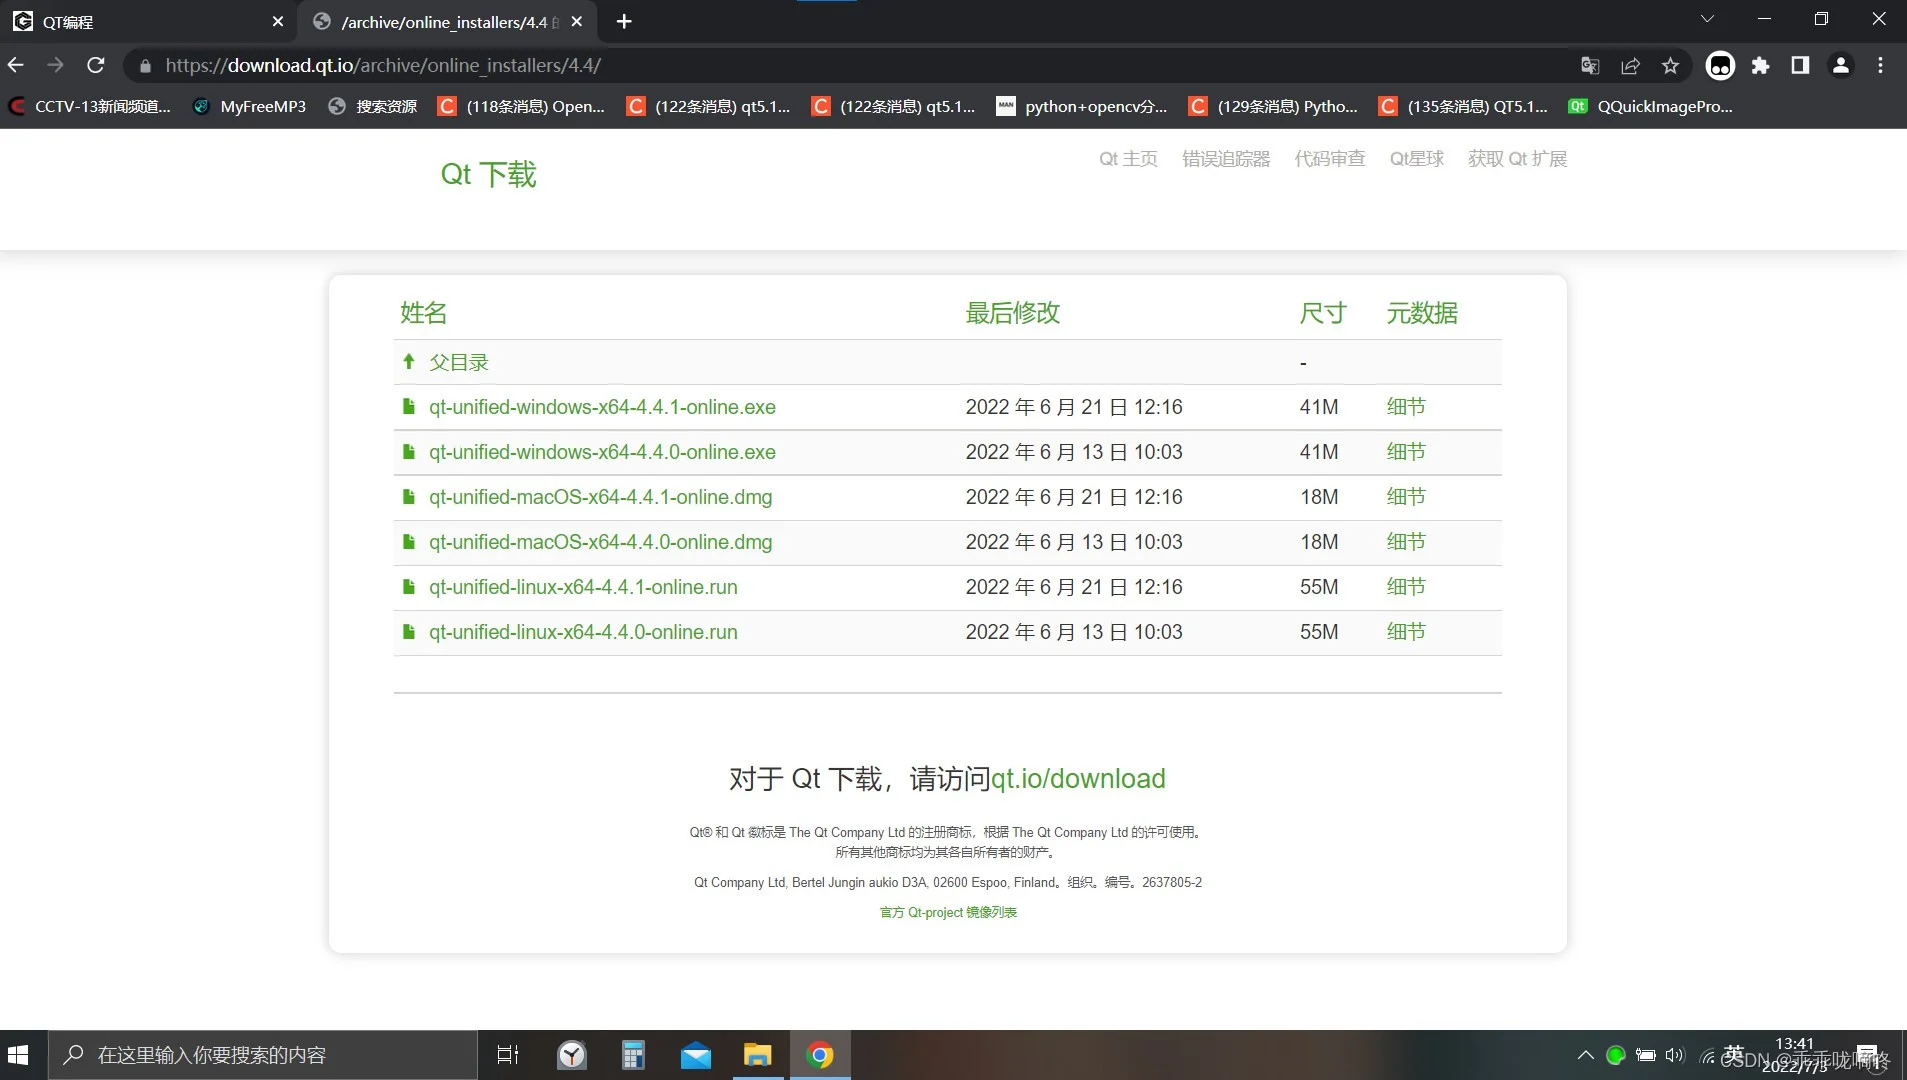Download qt-unified-linux-x64-4.4.0-online.run
The height and width of the screenshot is (1080, 1907).
click(x=583, y=632)
